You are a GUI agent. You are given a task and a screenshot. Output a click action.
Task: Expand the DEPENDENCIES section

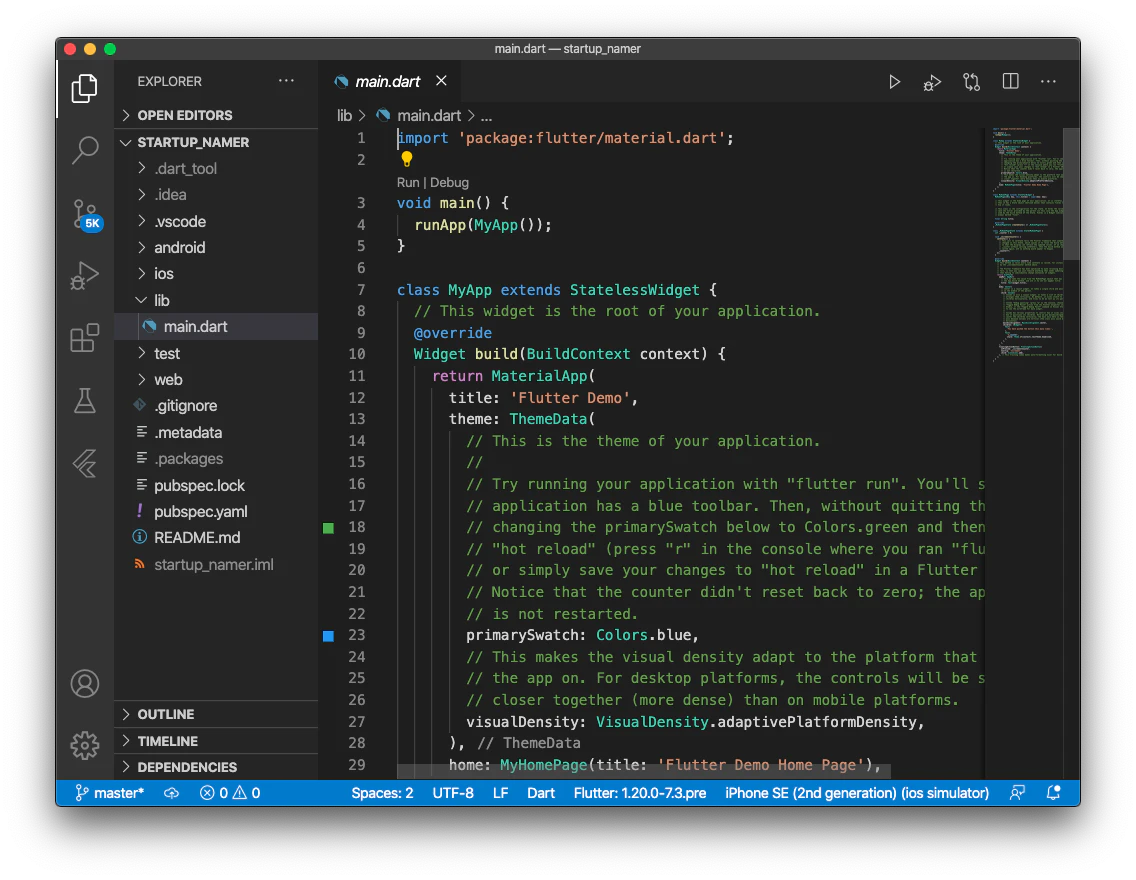(x=187, y=767)
